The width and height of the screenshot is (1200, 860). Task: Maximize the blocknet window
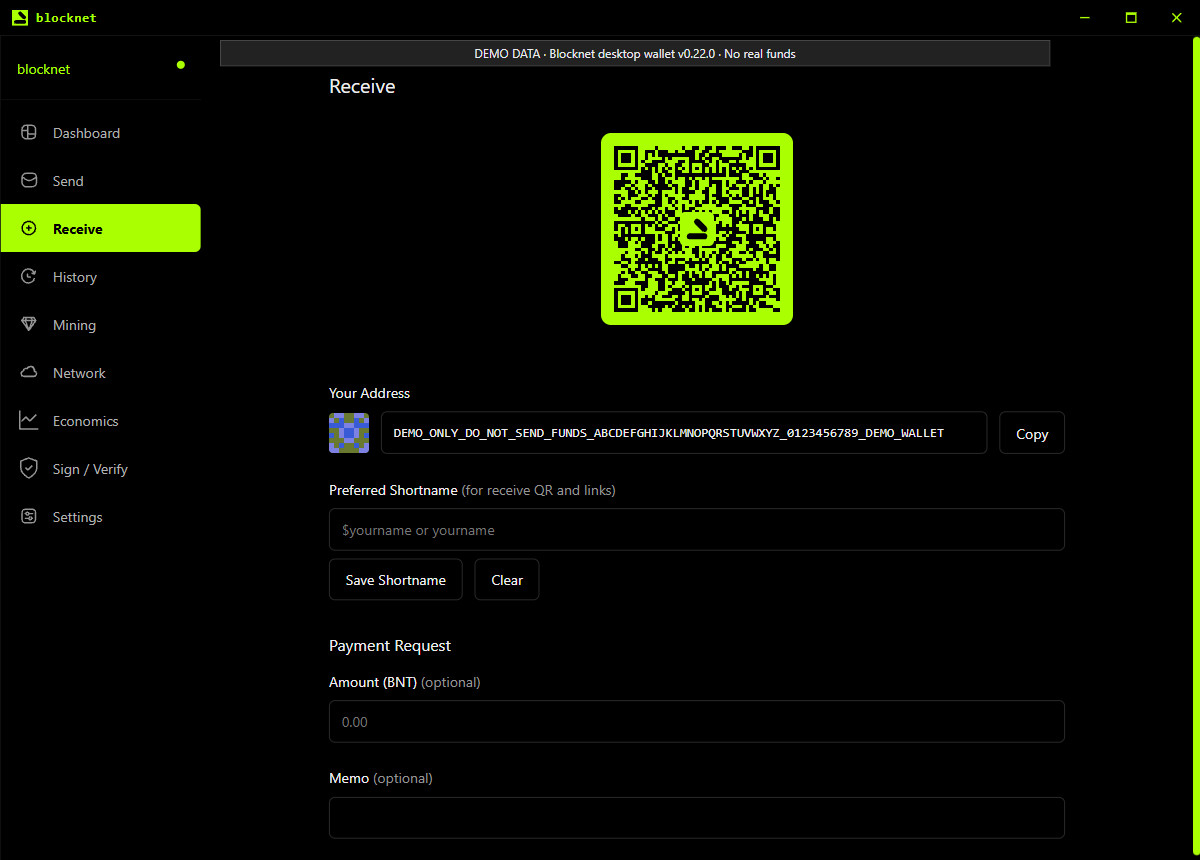(x=1131, y=17)
